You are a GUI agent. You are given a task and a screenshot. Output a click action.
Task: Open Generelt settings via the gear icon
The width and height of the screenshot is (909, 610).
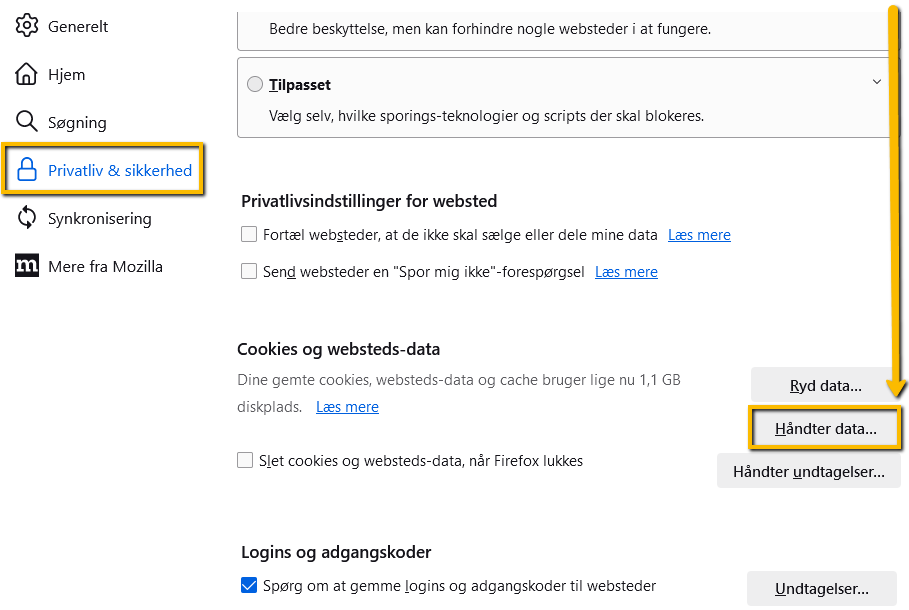point(27,26)
